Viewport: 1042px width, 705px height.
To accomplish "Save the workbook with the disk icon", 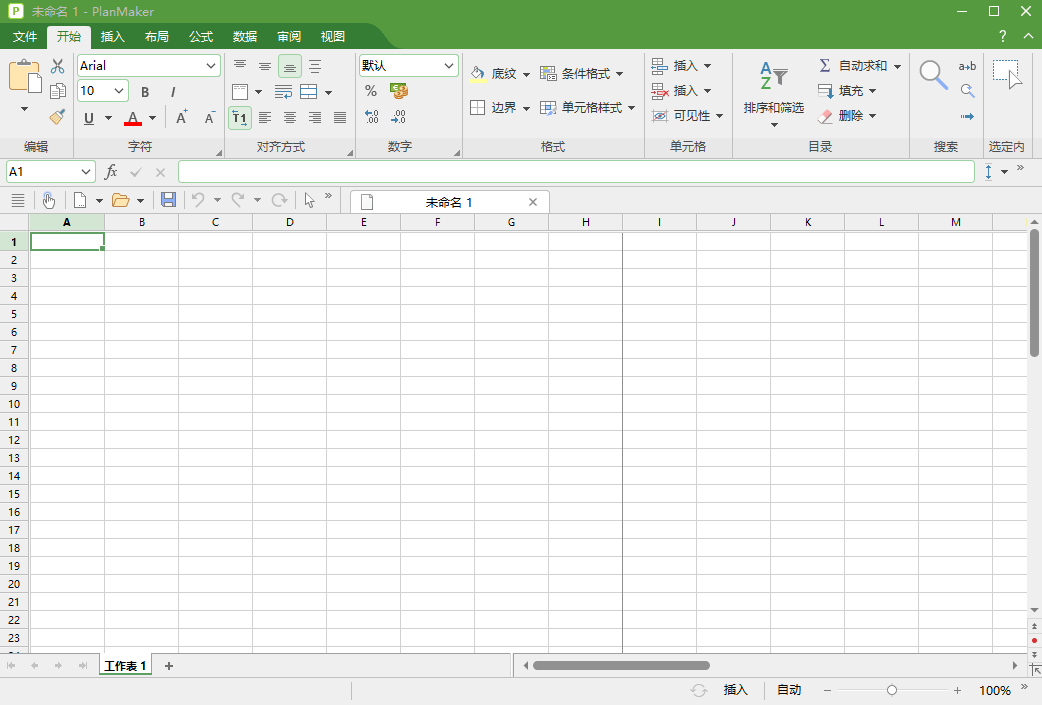I will (168, 199).
